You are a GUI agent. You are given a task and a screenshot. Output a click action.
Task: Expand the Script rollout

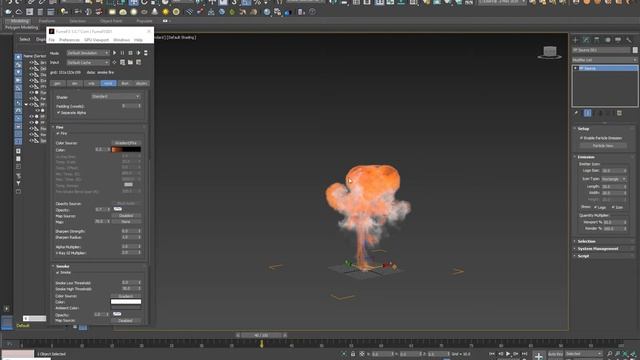[x=583, y=256]
